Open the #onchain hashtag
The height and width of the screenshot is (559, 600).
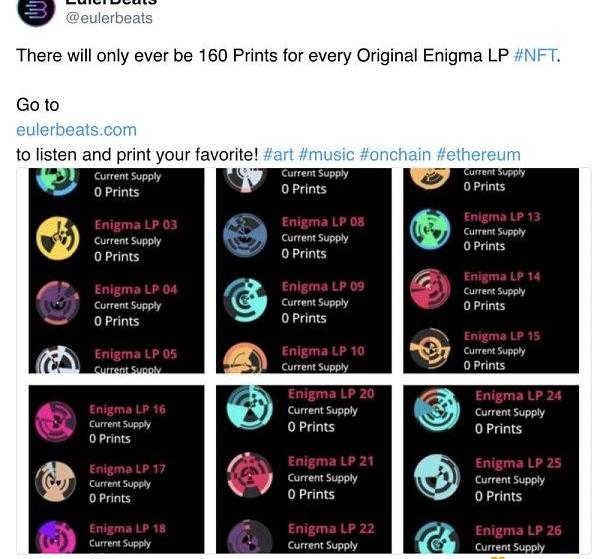(x=394, y=155)
